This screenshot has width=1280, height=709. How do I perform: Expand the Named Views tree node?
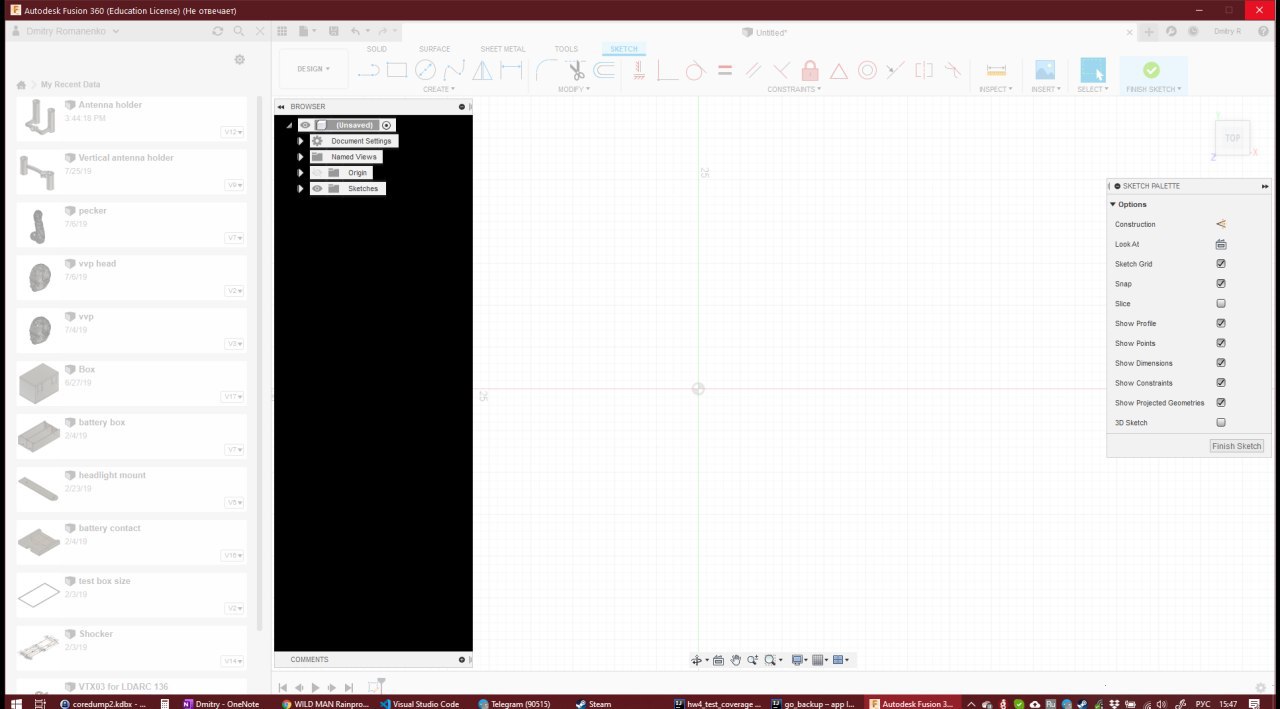coord(301,157)
